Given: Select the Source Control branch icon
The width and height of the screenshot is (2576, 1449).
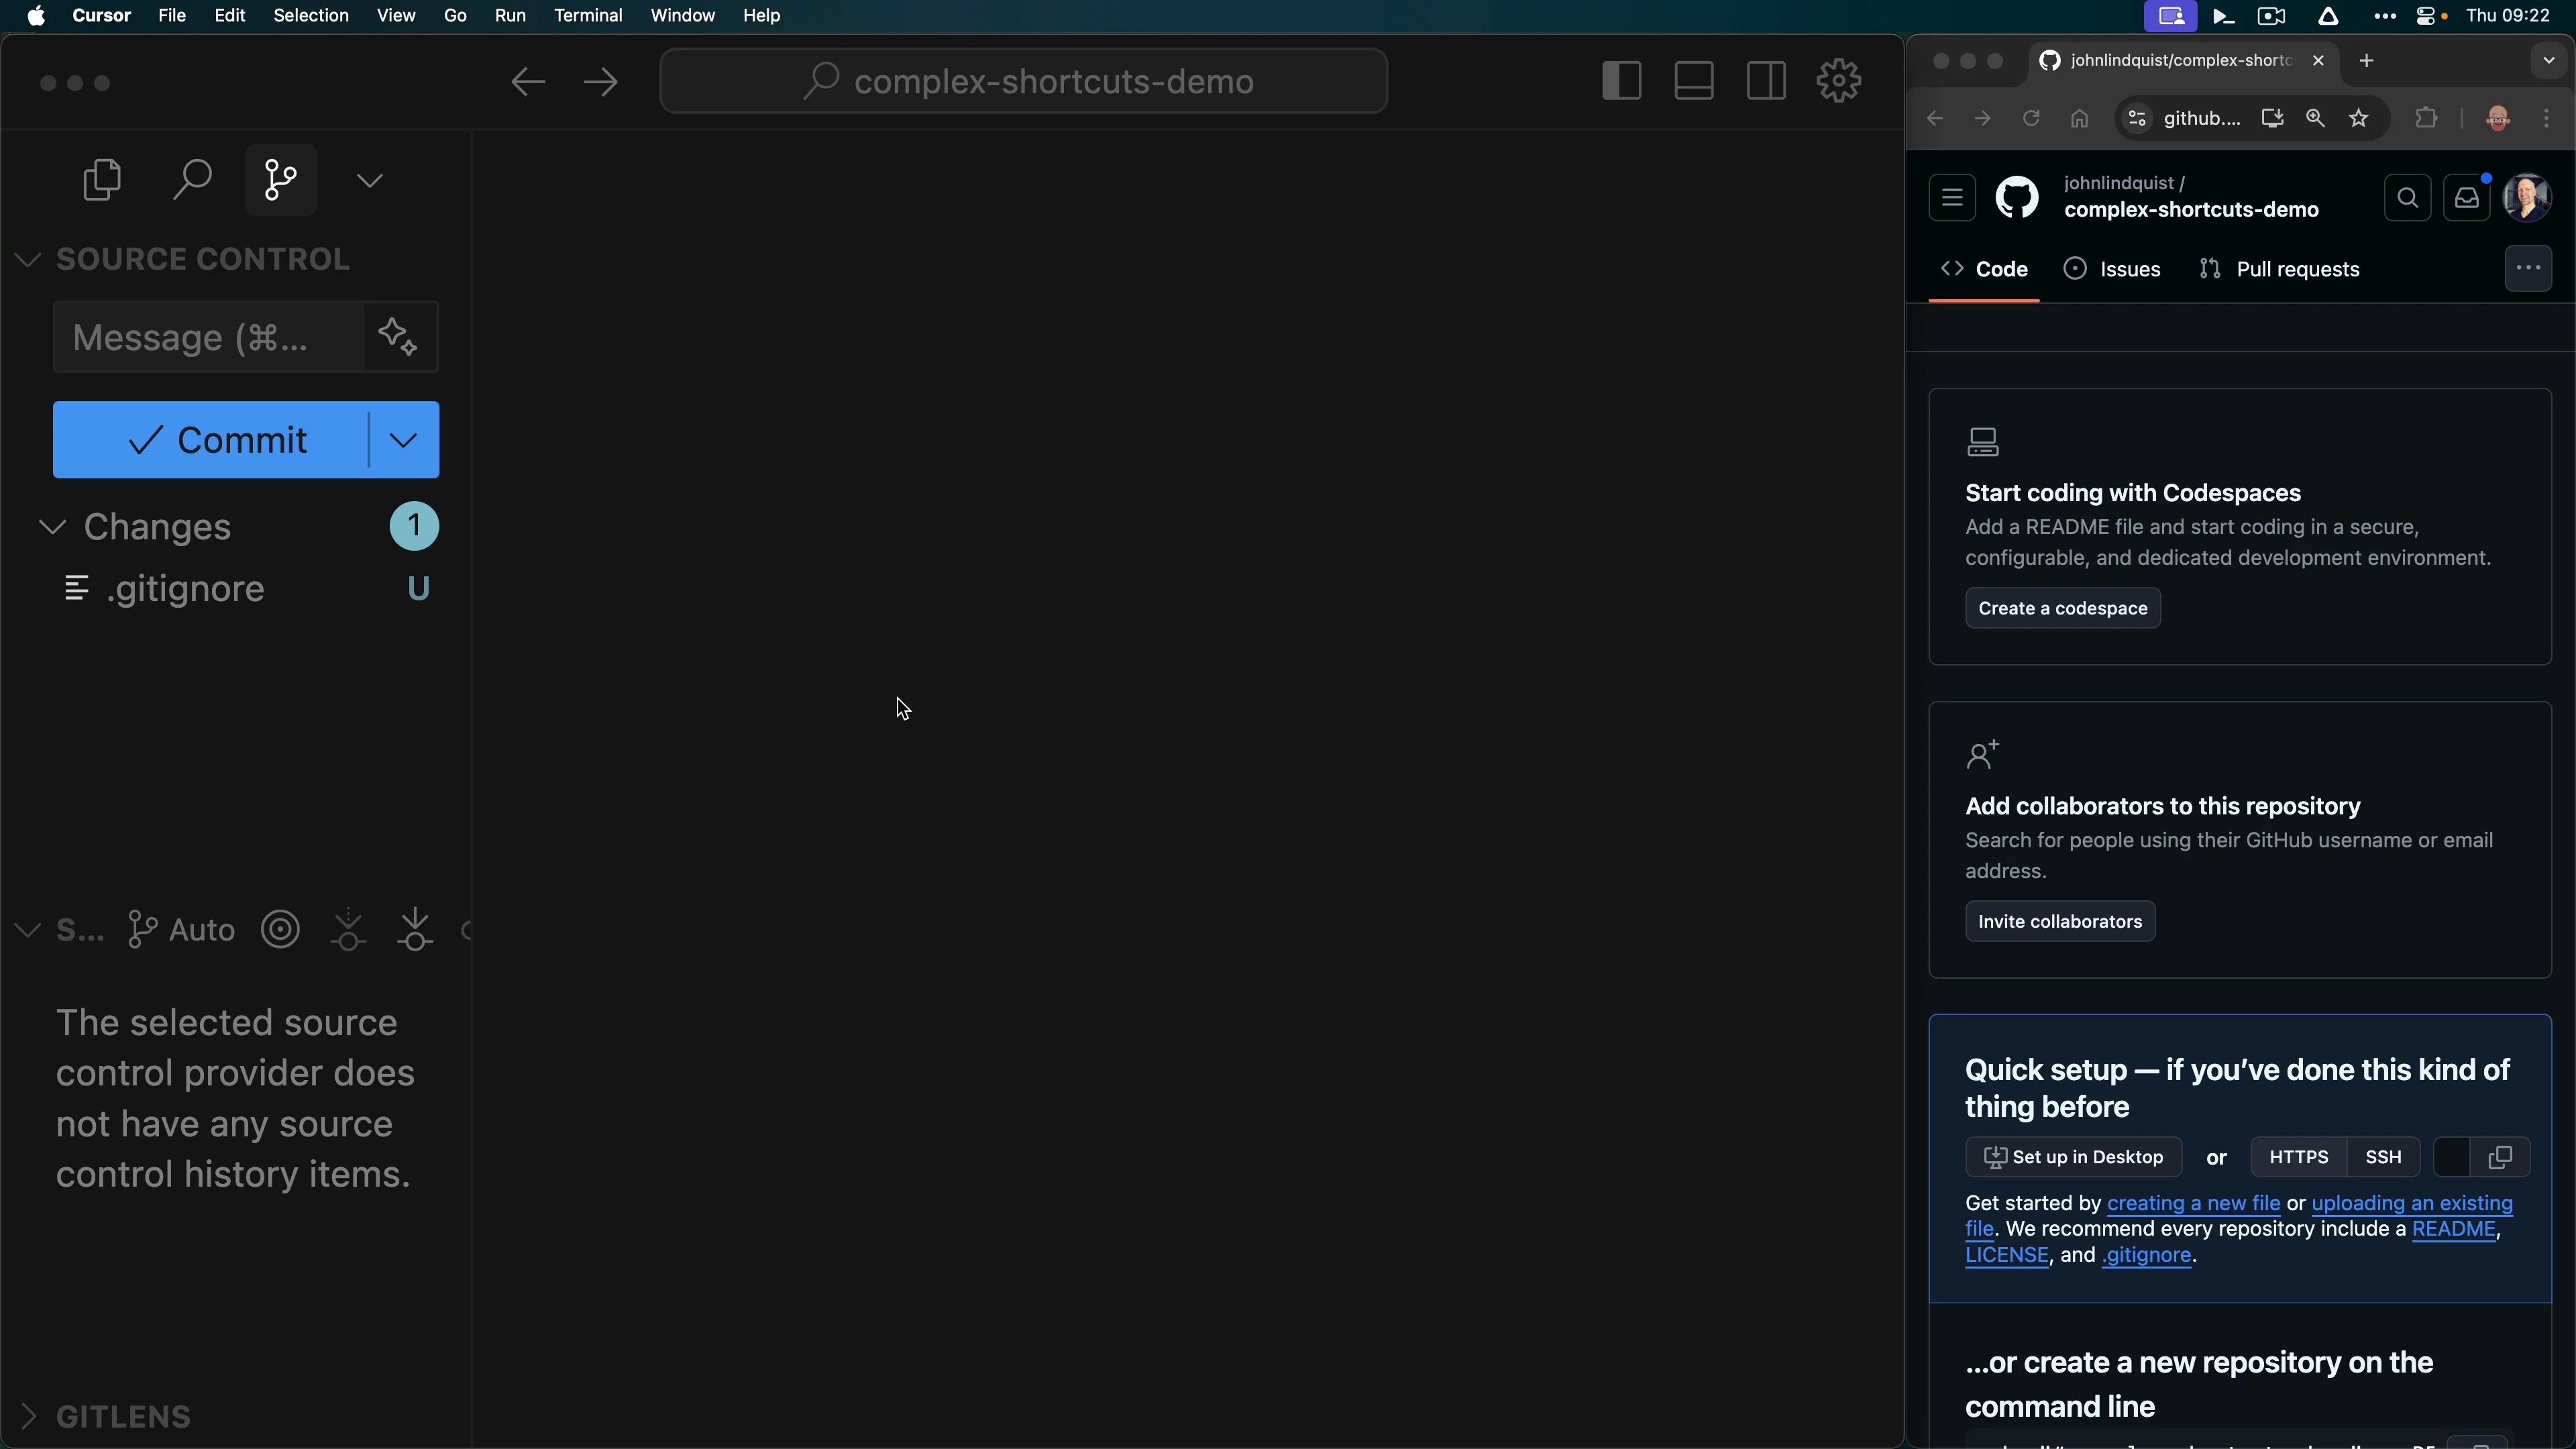Looking at the screenshot, I should (x=281, y=180).
